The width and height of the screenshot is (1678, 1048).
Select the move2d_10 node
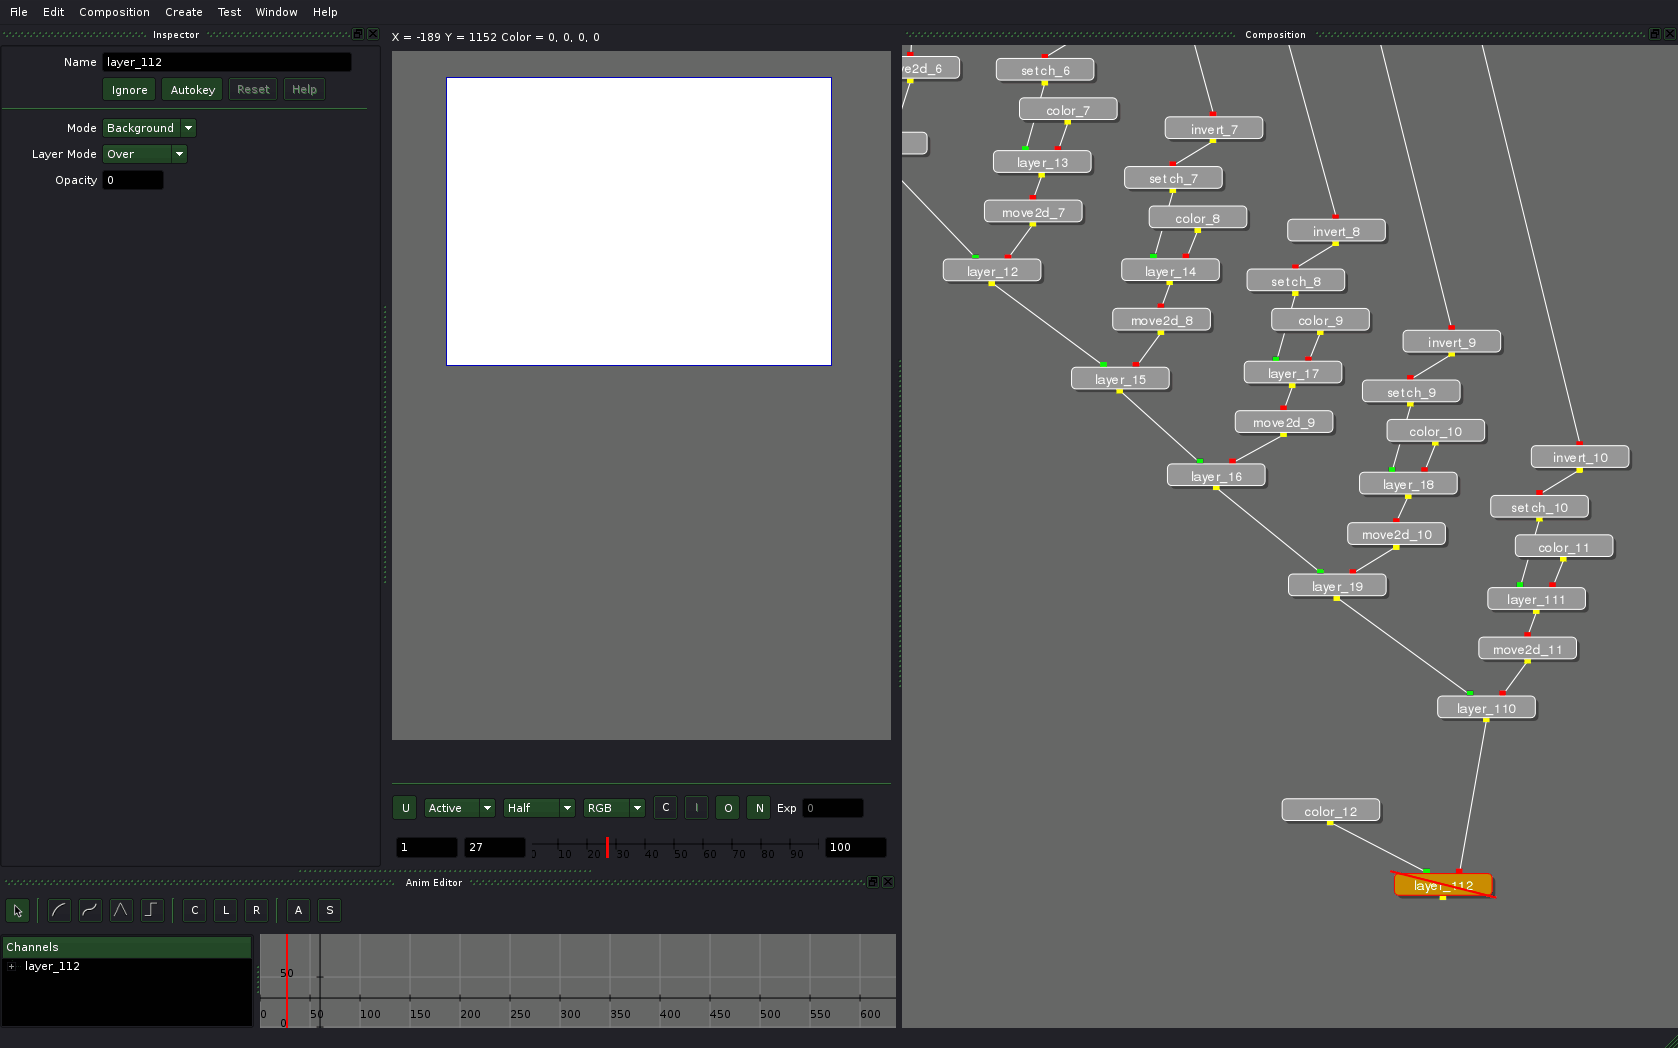(1396, 534)
